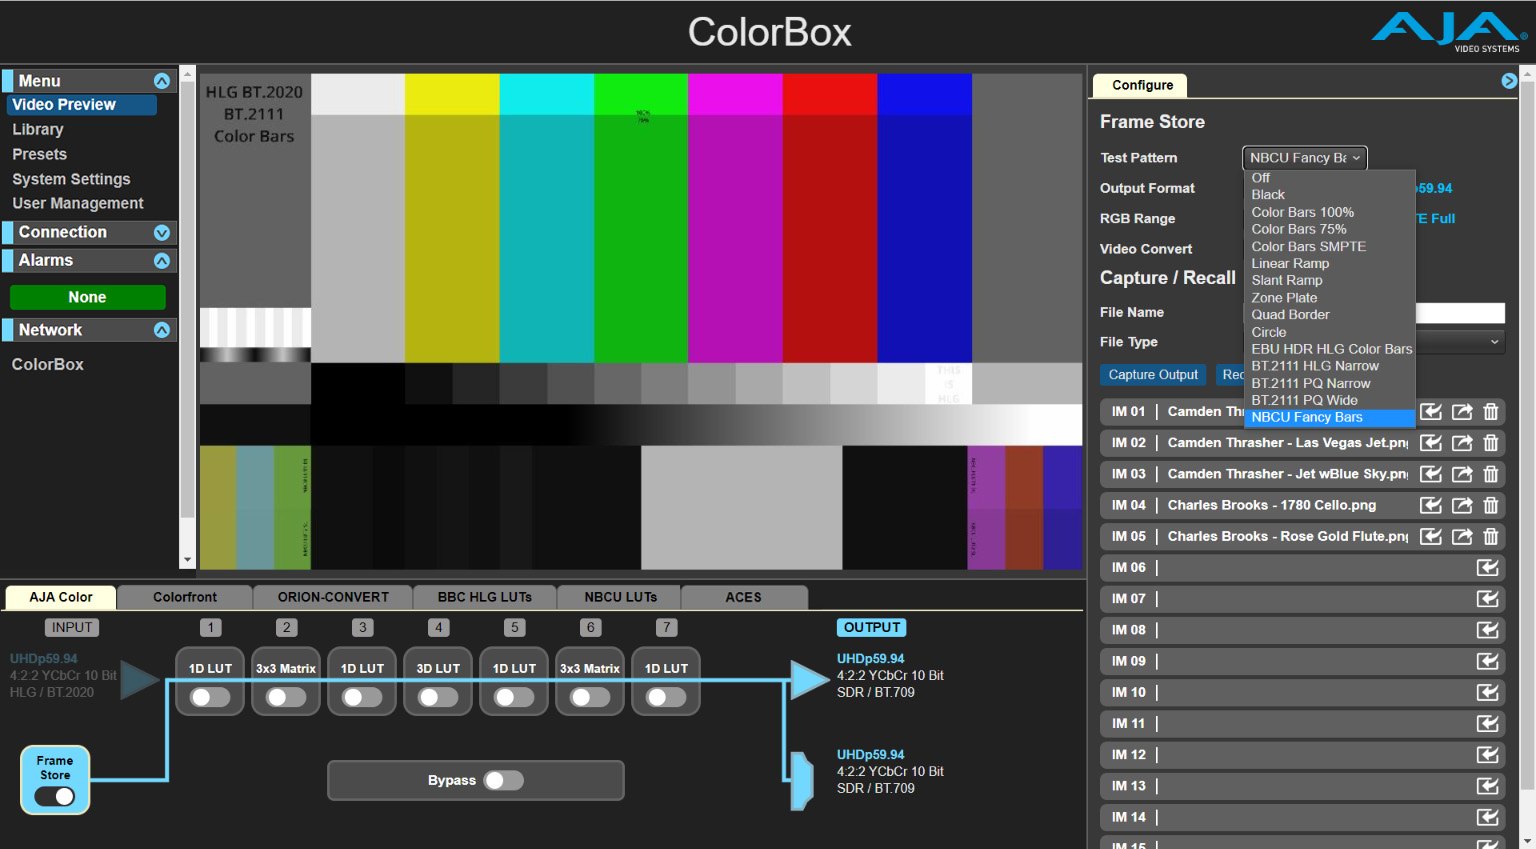
Task: Click the store icon for IM 03
Action: (x=1431, y=474)
